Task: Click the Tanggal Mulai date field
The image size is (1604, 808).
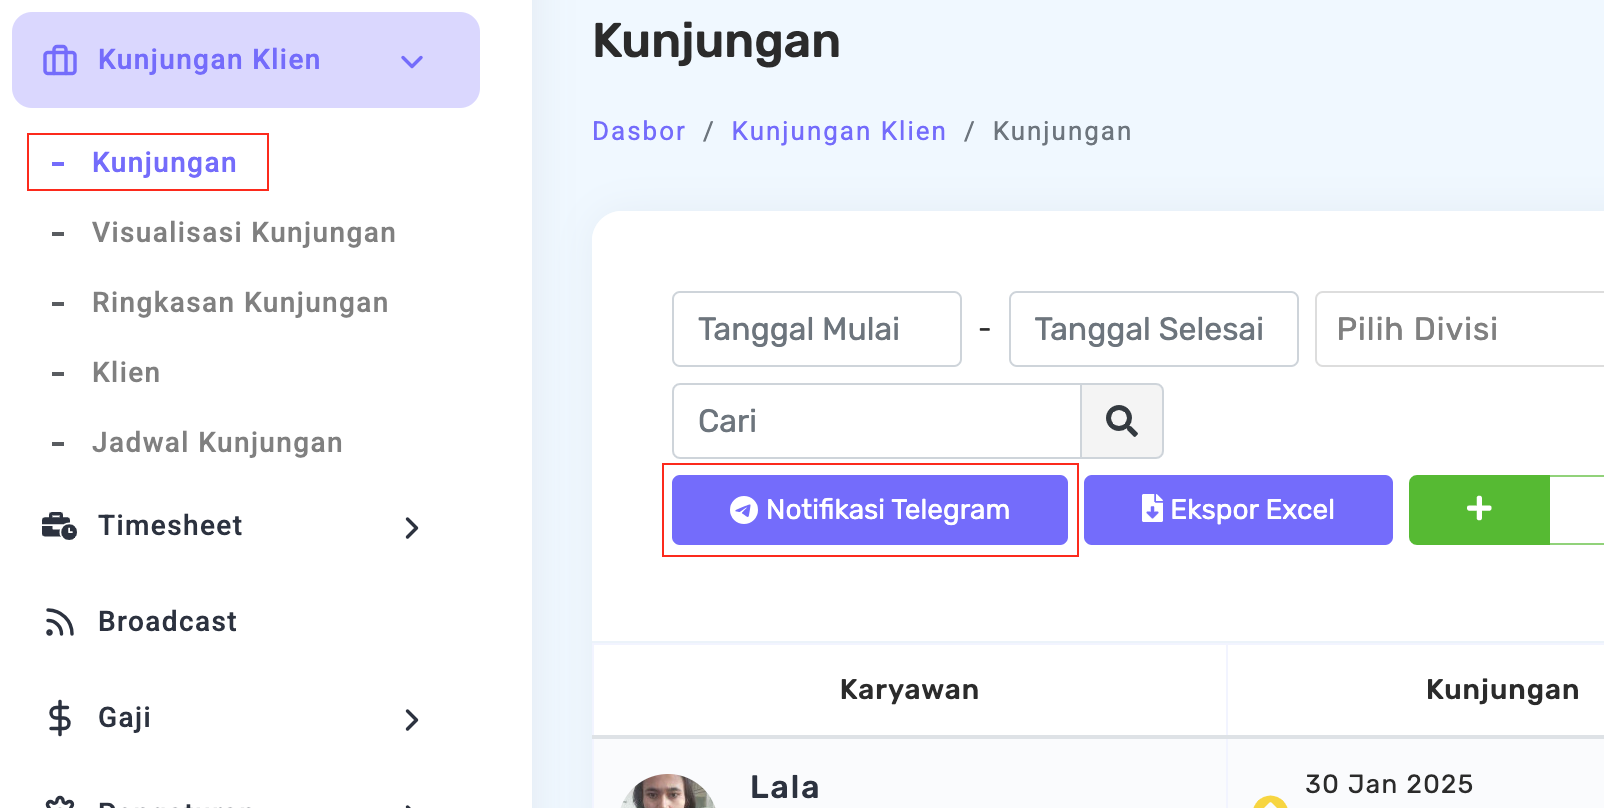Action: (x=817, y=329)
